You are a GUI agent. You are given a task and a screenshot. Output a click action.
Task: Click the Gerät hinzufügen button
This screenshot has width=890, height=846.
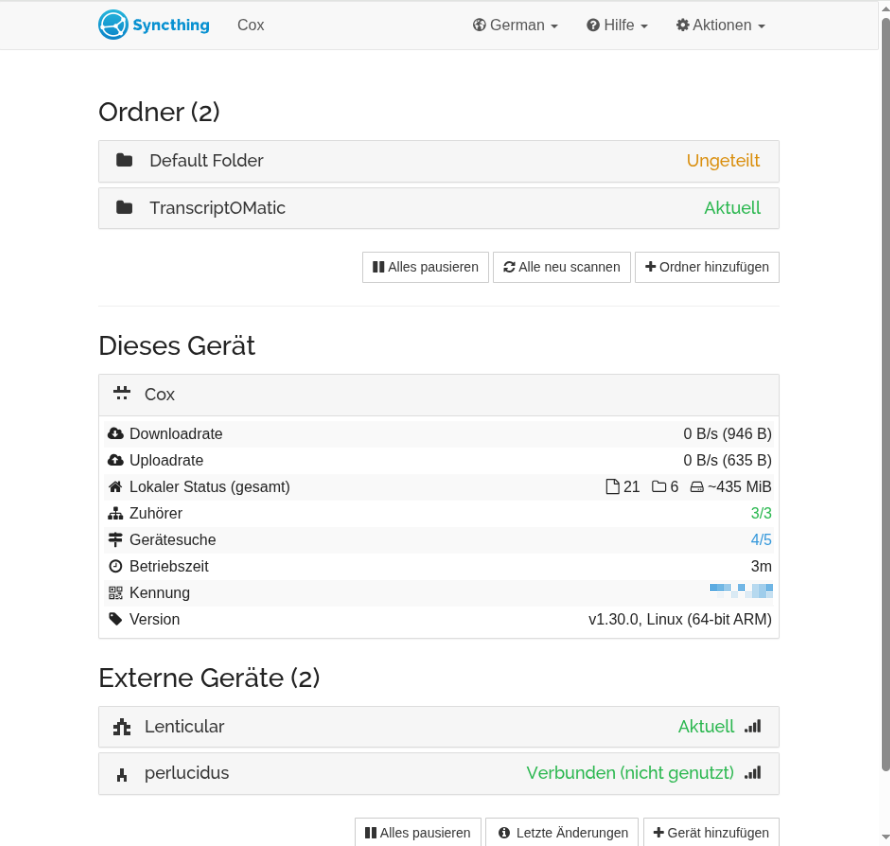click(711, 832)
